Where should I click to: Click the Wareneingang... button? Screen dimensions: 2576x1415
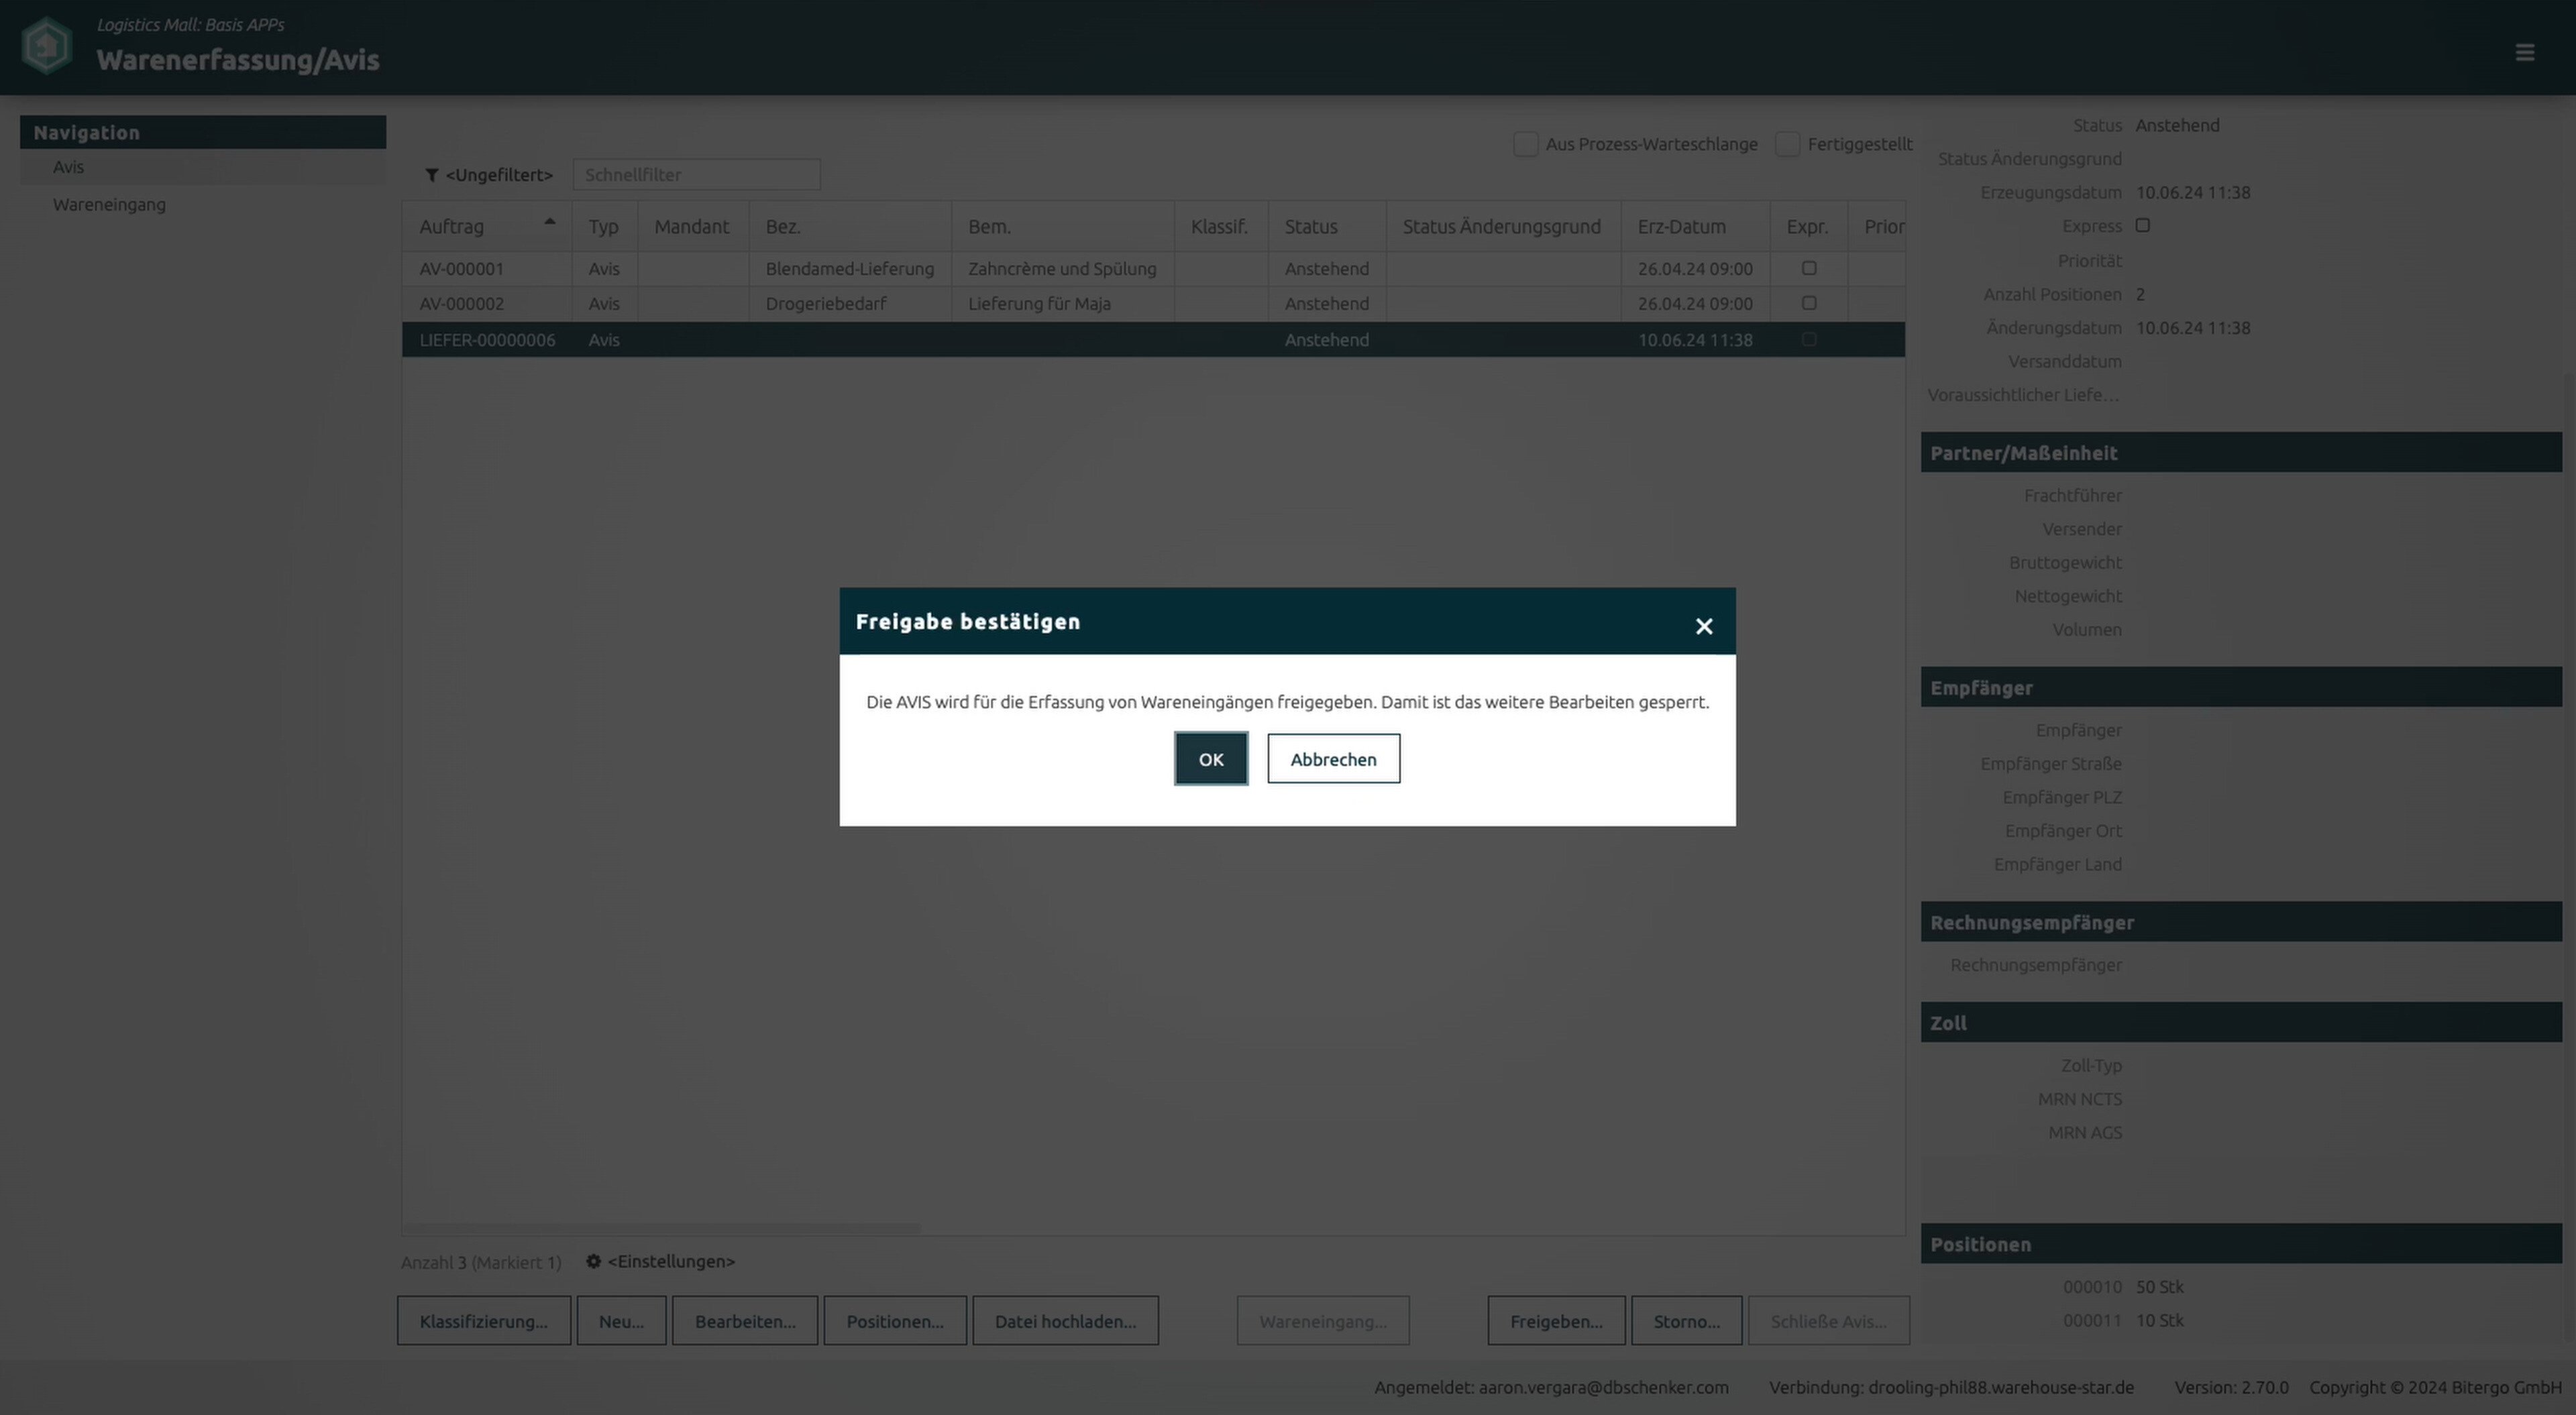(x=1323, y=1321)
